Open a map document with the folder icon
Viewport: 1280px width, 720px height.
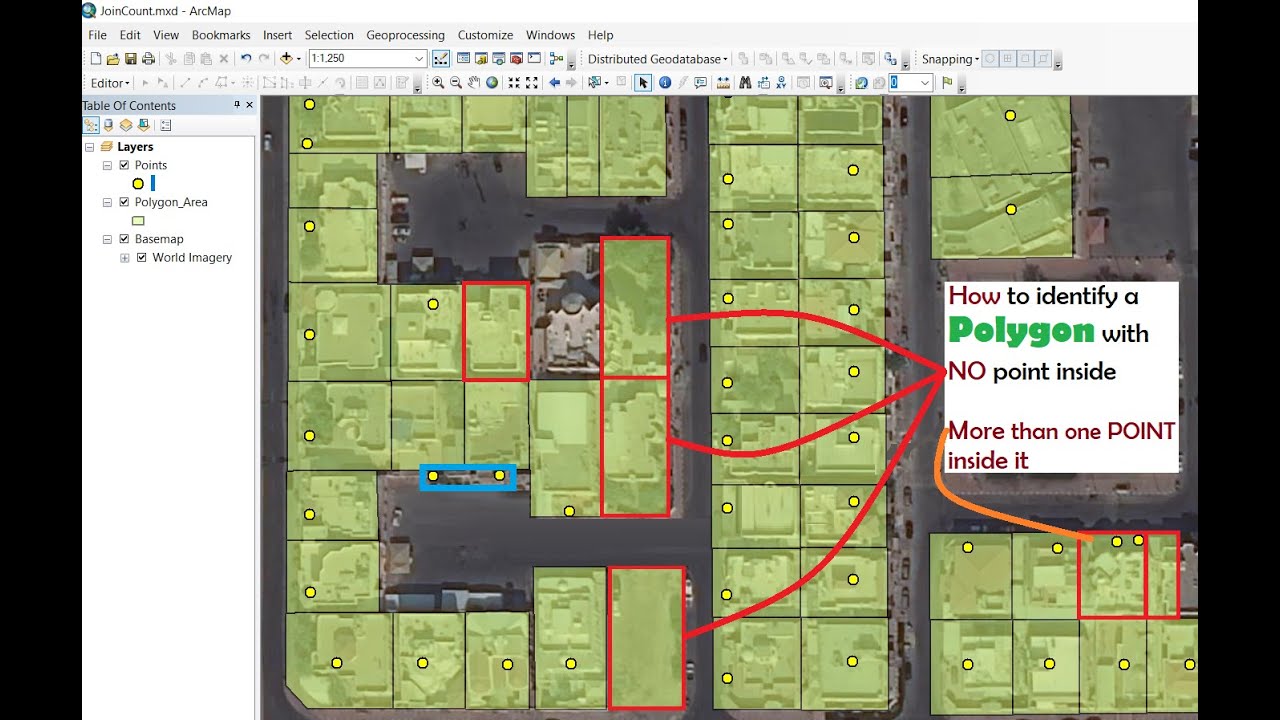pyautogui.click(x=113, y=59)
